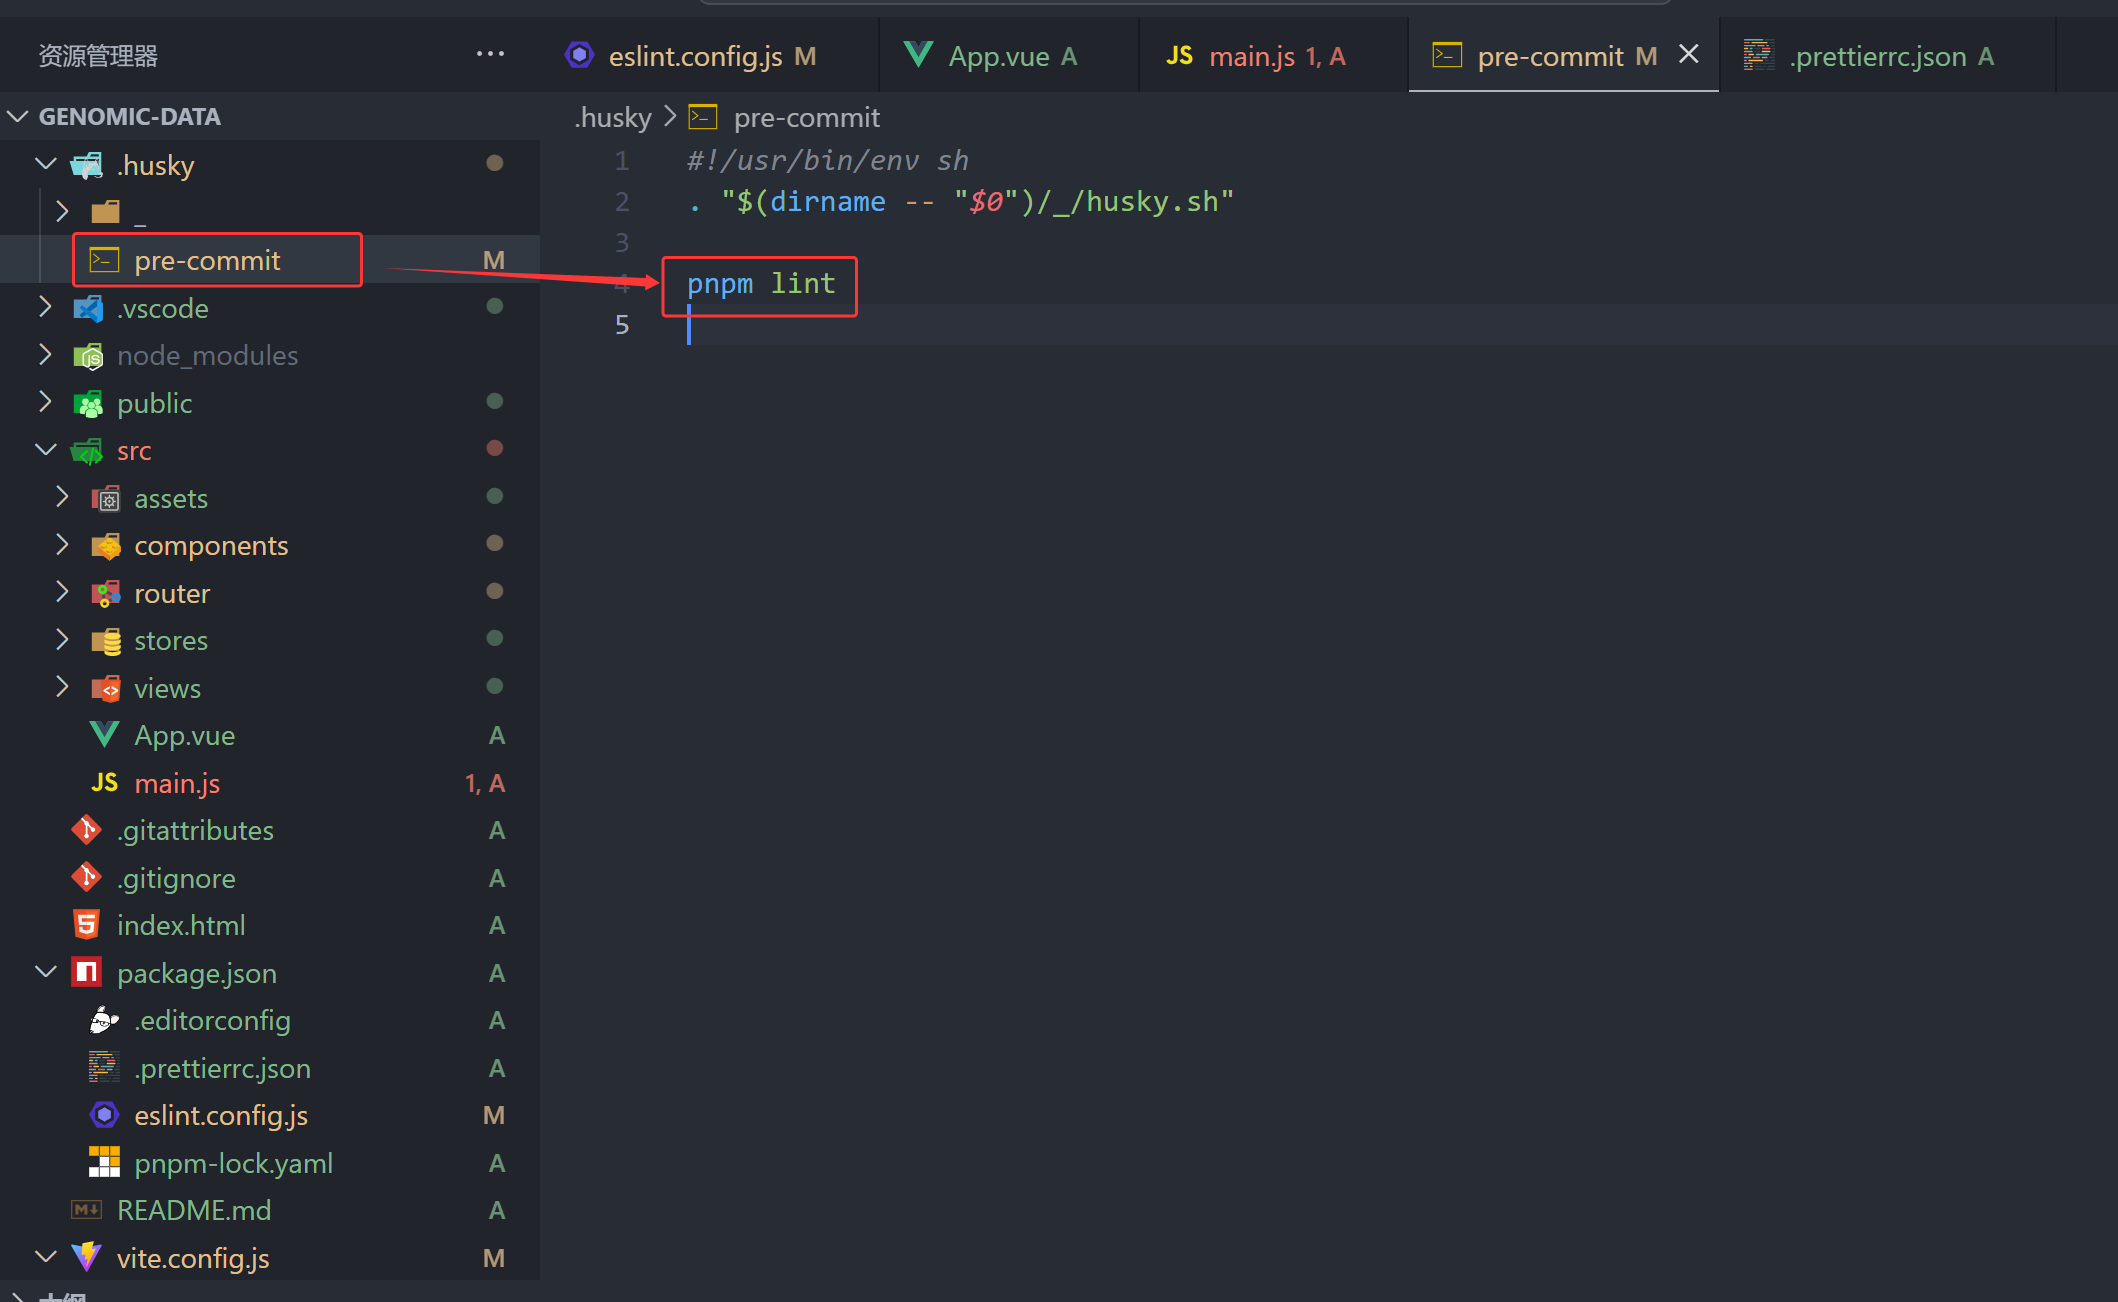The width and height of the screenshot is (2118, 1302).
Task: Collapse the src folder chevron
Action: pyautogui.click(x=46, y=450)
